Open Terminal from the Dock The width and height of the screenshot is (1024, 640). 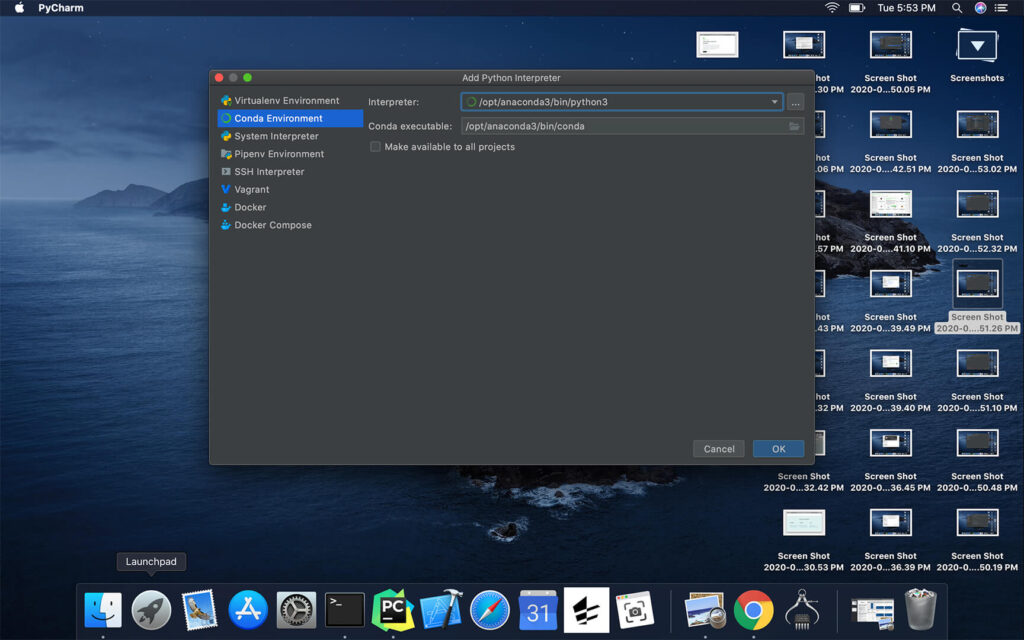pos(344,611)
